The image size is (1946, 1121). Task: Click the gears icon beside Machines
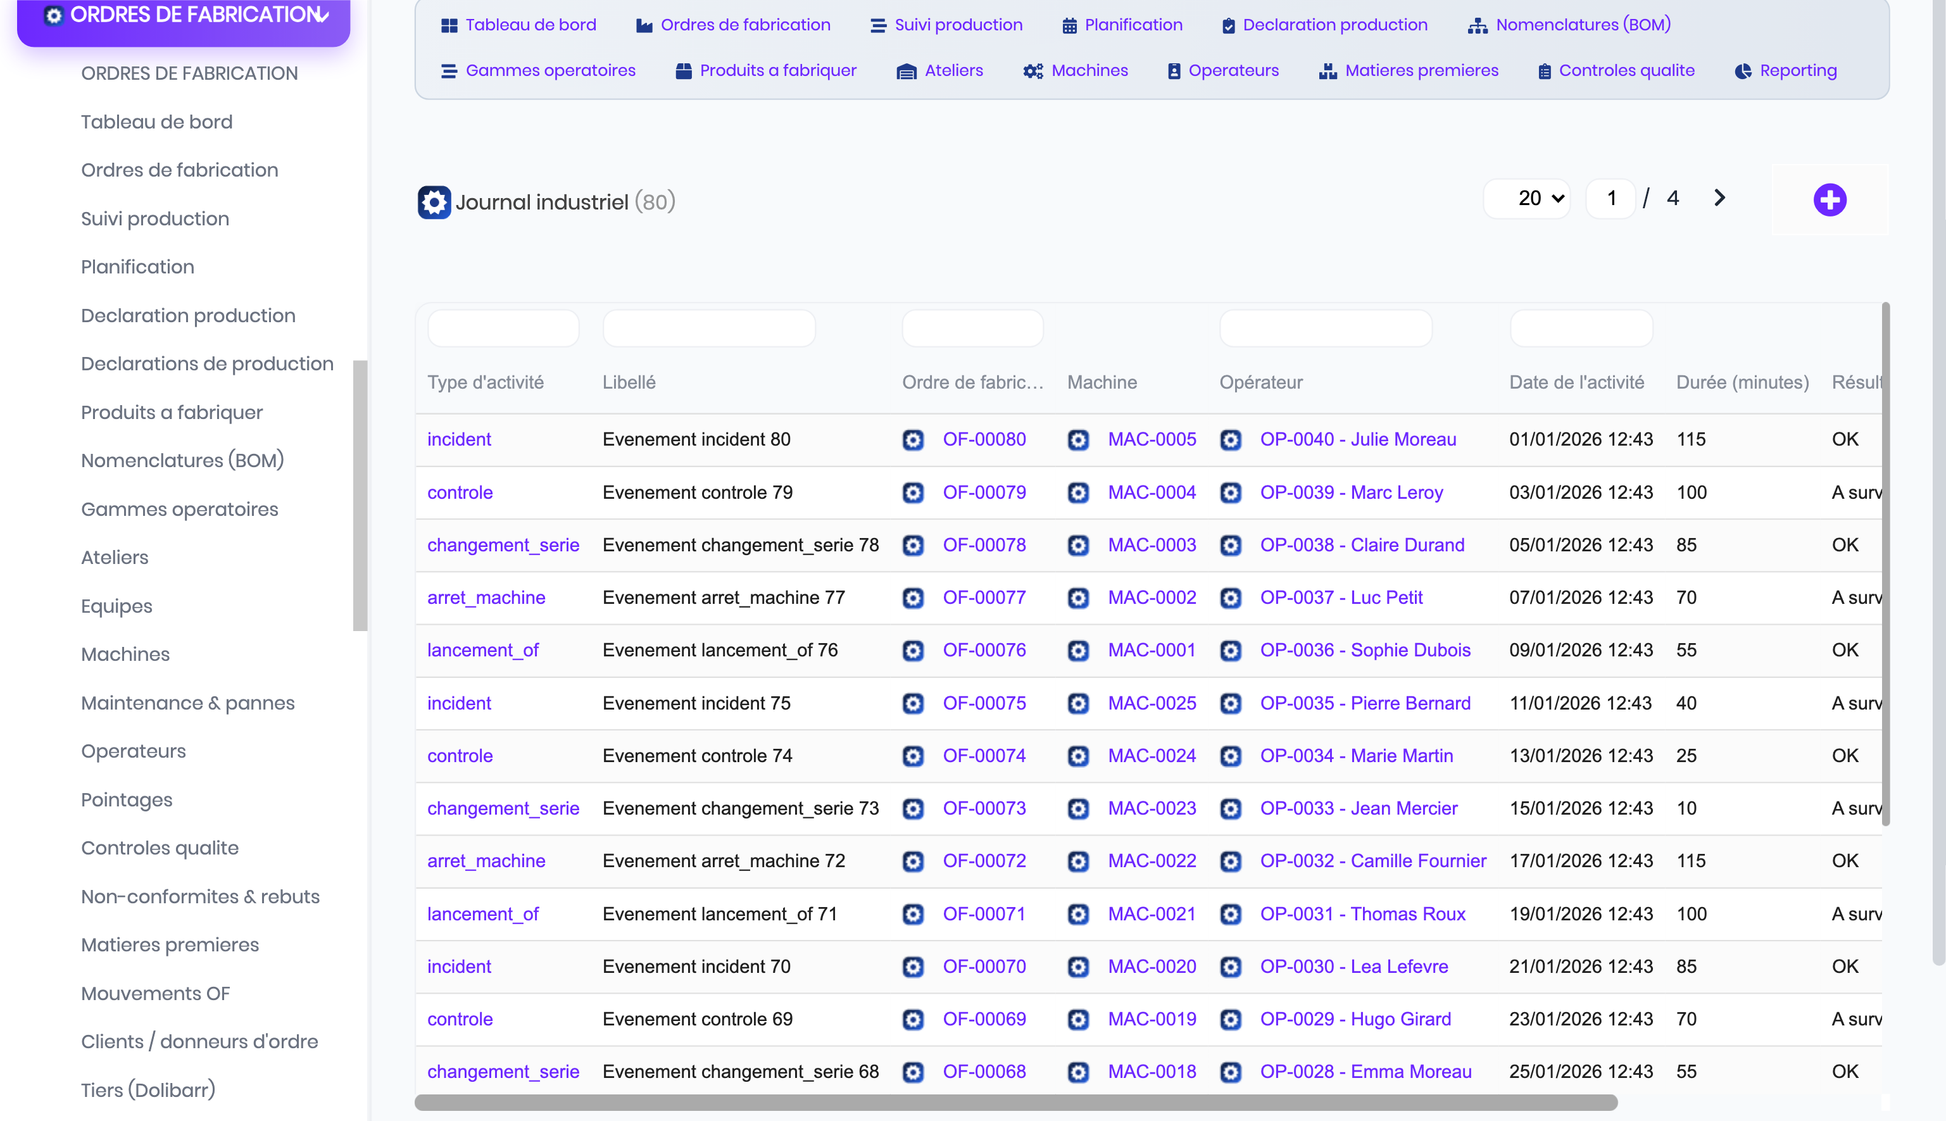click(1033, 71)
